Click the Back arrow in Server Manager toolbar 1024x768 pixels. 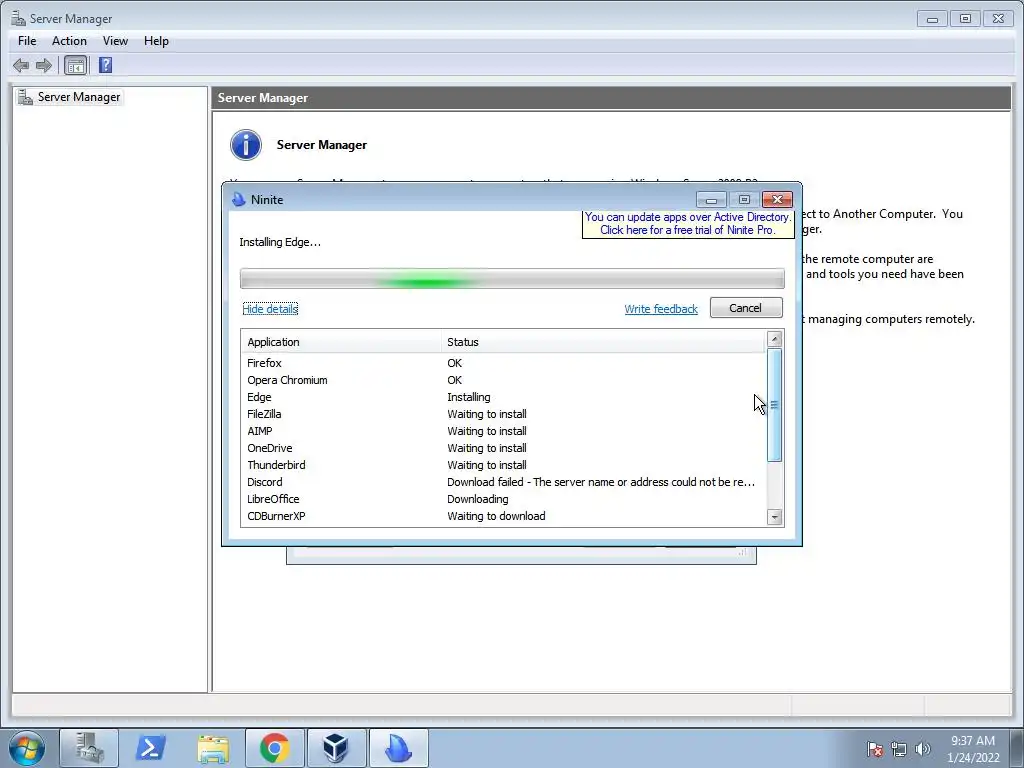click(x=21, y=65)
